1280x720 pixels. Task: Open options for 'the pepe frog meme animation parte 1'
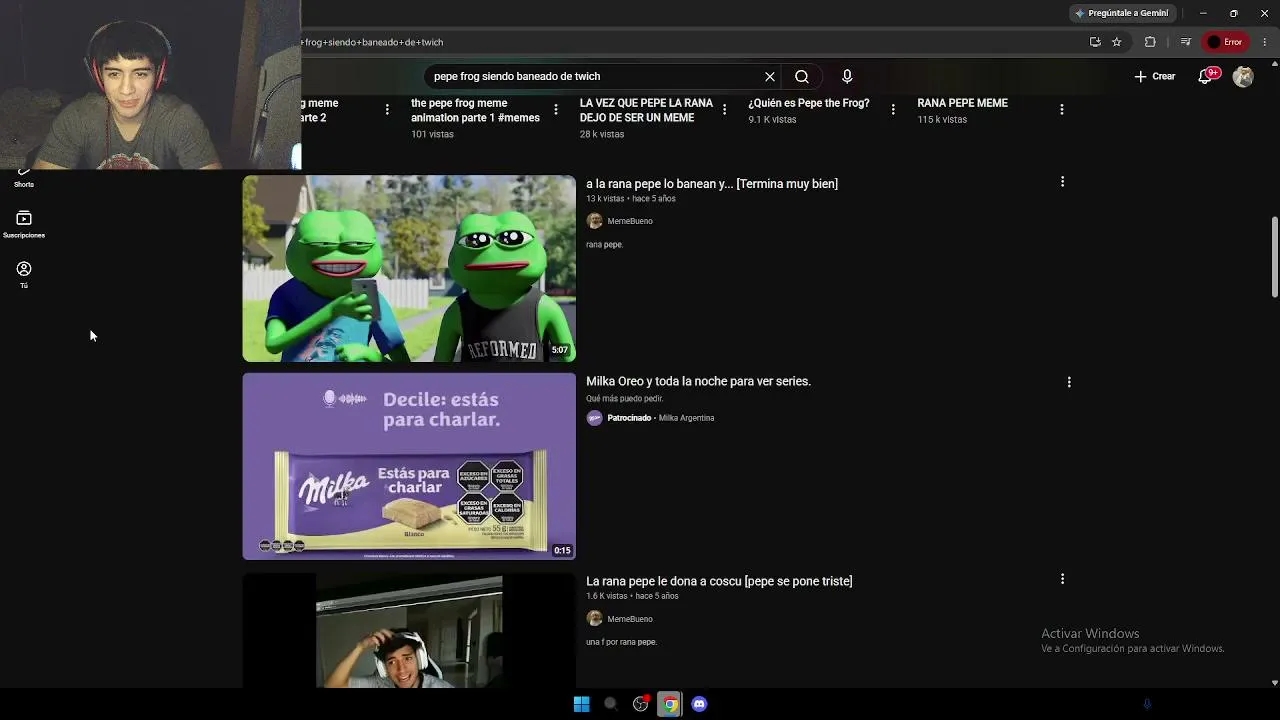(556, 109)
